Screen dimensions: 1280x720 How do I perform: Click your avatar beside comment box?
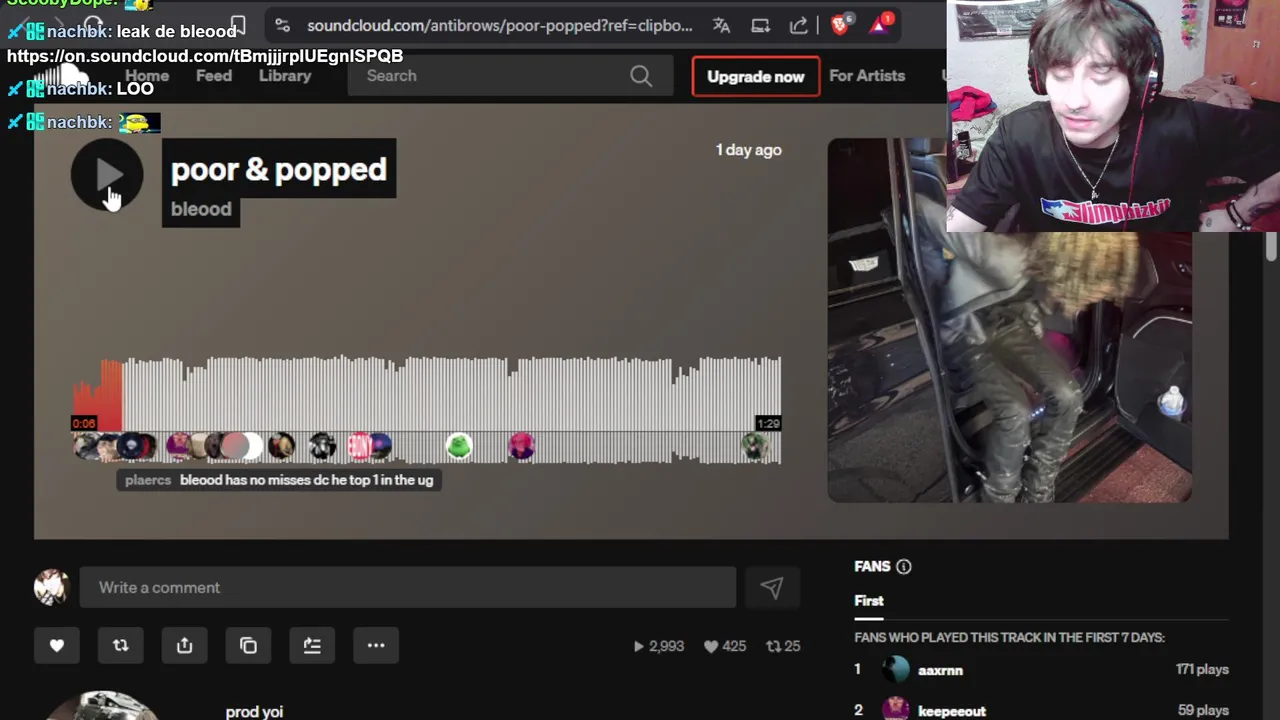click(x=51, y=588)
